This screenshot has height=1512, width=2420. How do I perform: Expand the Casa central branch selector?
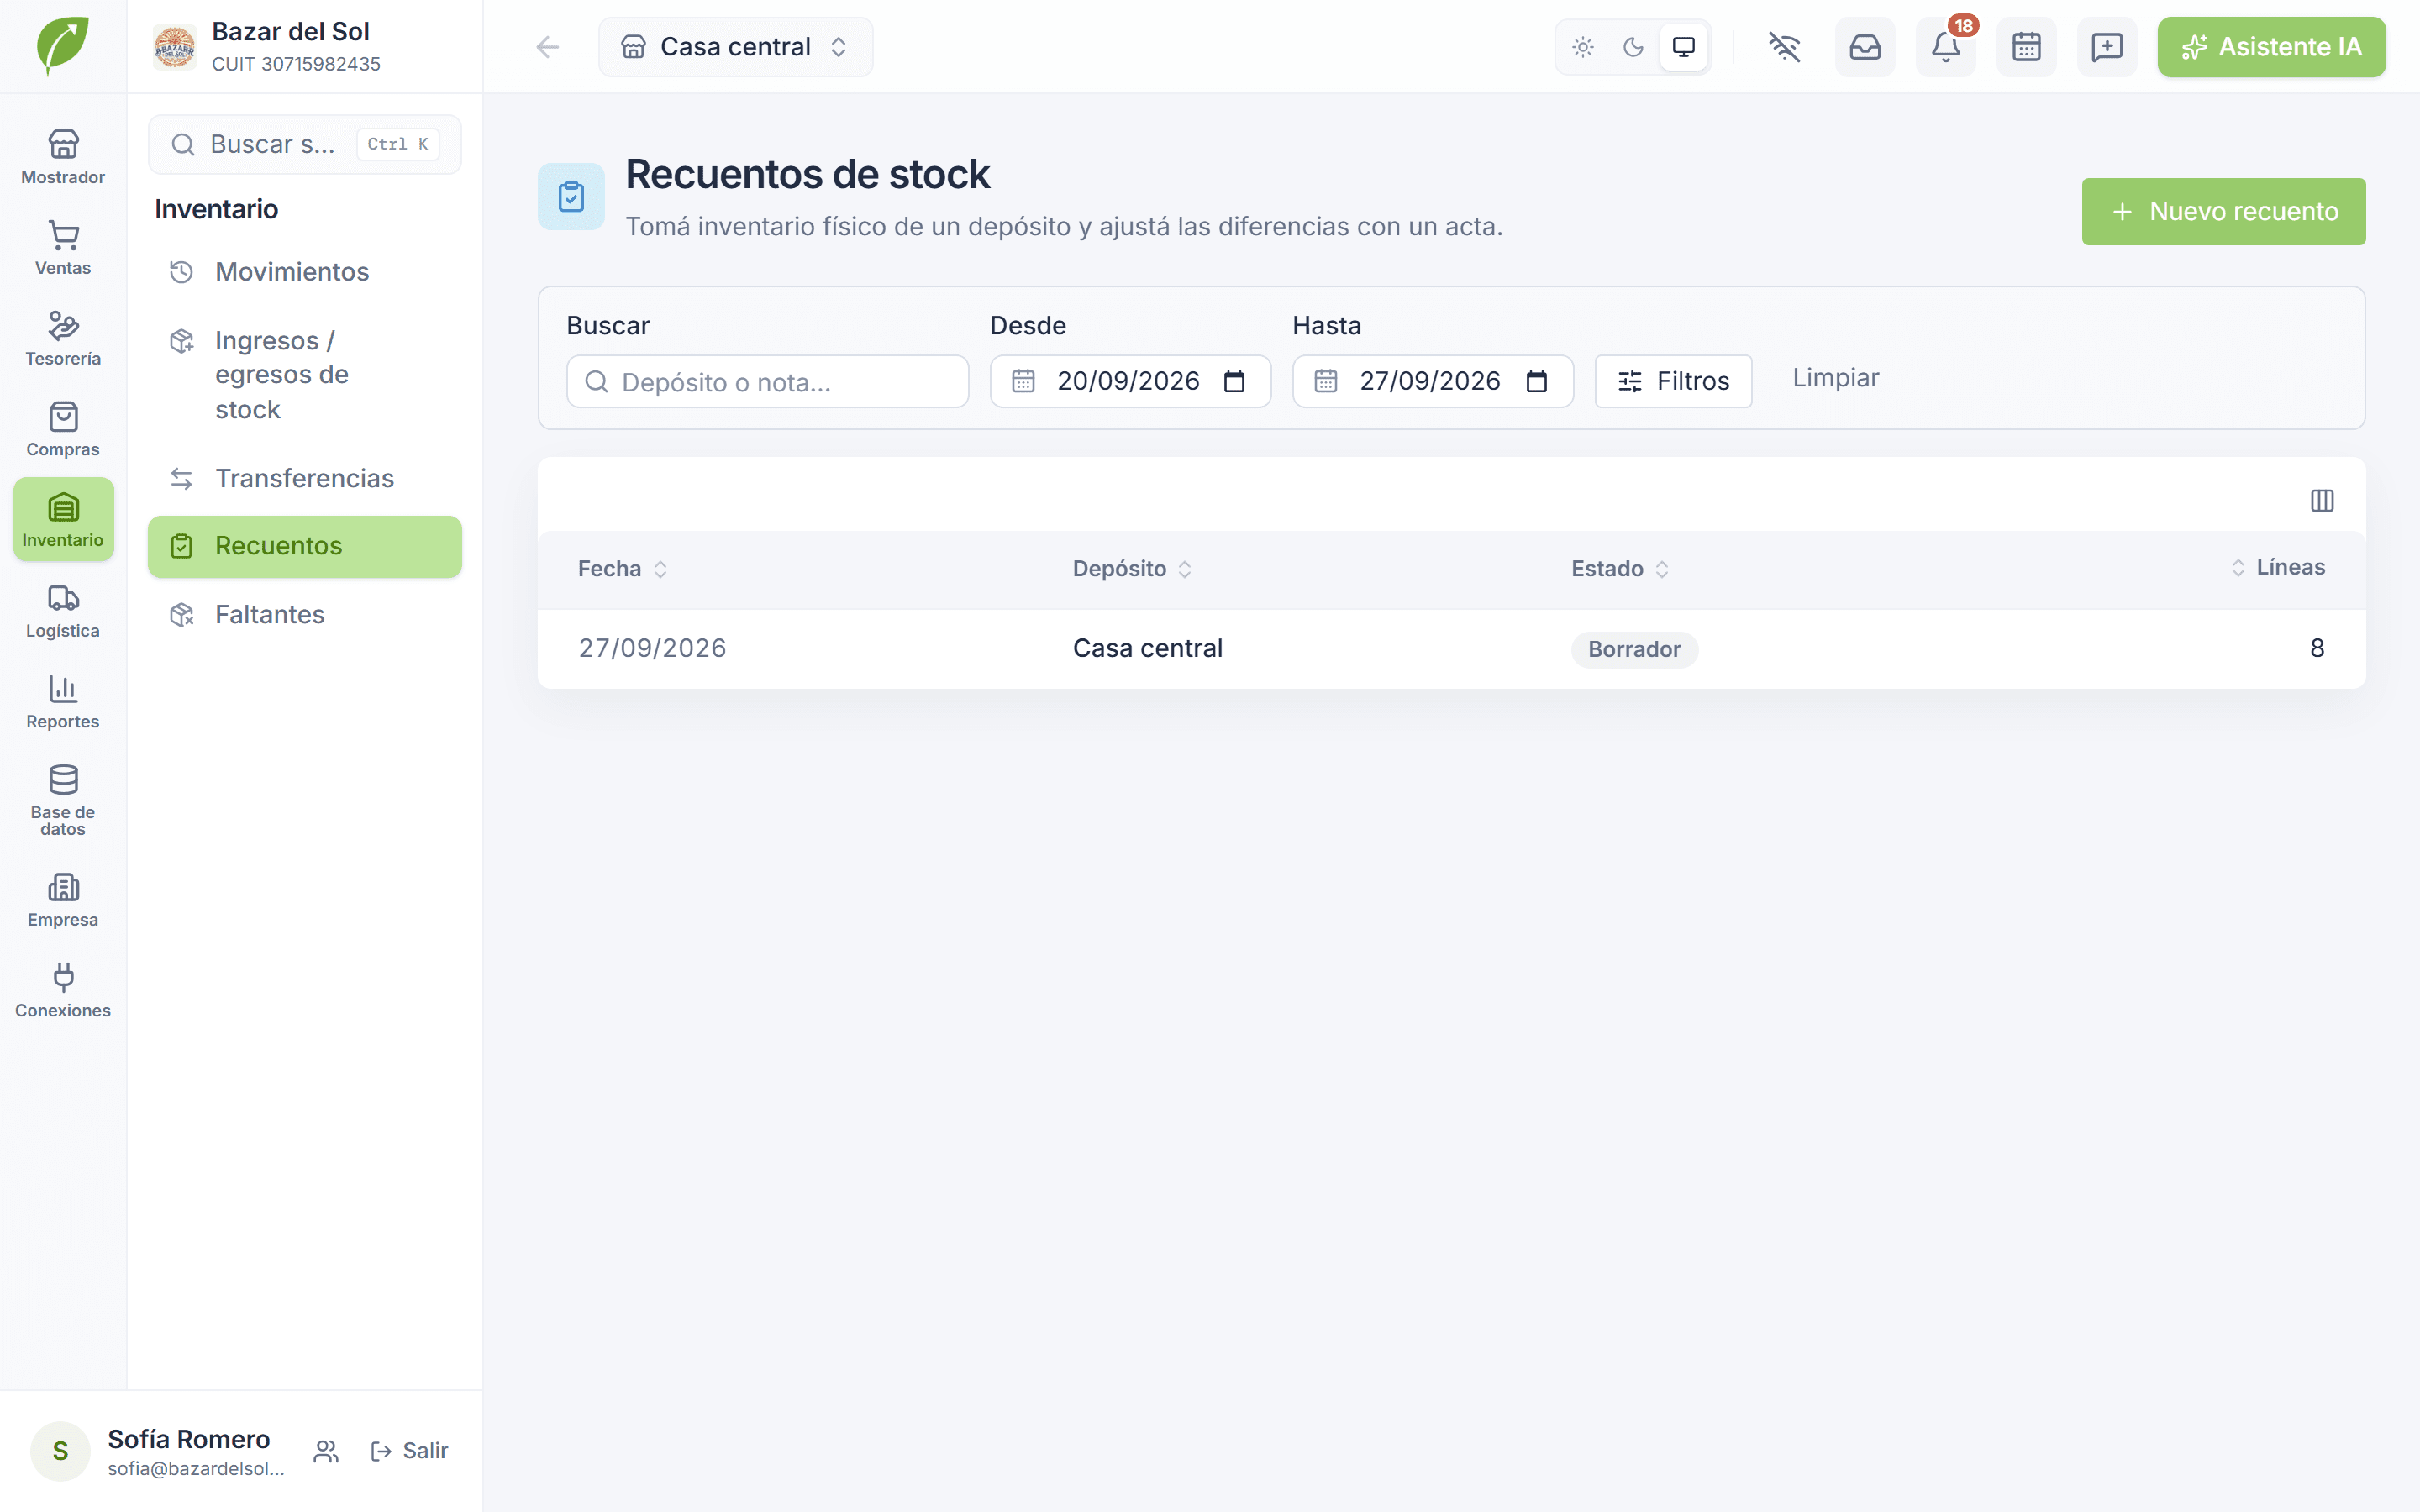point(735,47)
